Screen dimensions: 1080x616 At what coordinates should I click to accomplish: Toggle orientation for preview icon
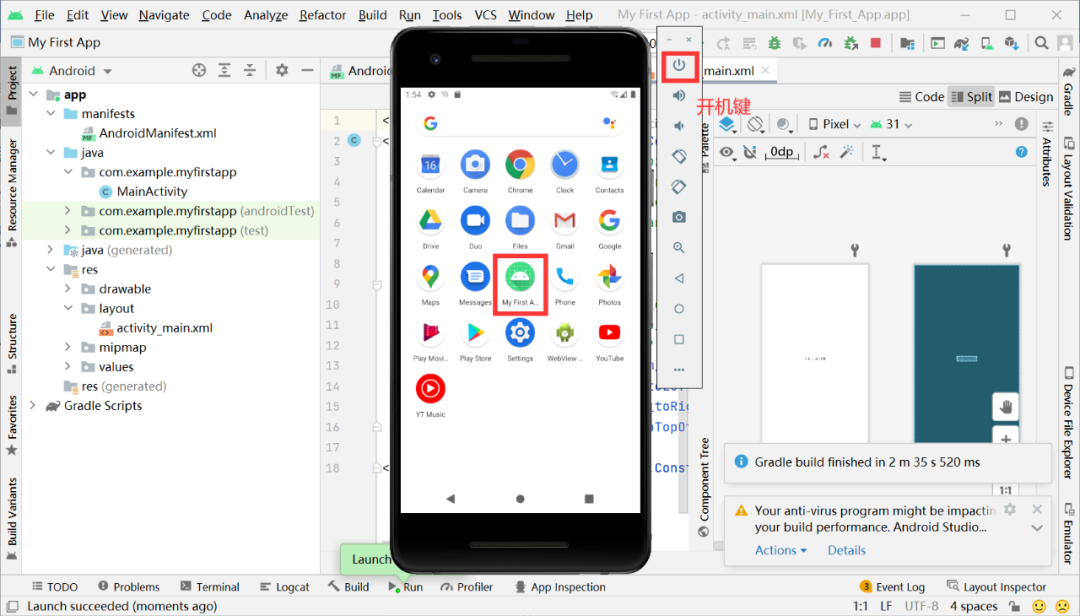(756, 125)
